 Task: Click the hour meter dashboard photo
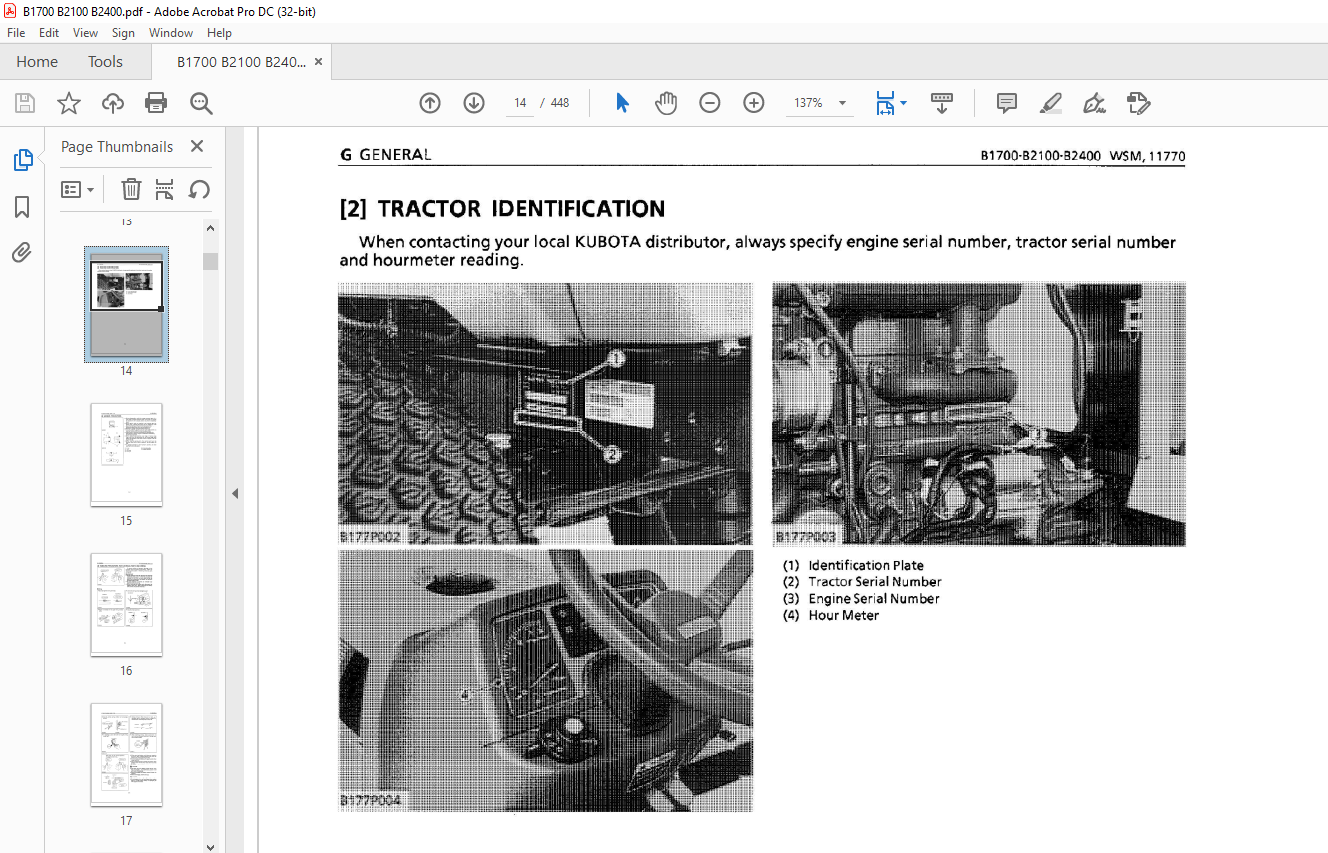[545, 680]
